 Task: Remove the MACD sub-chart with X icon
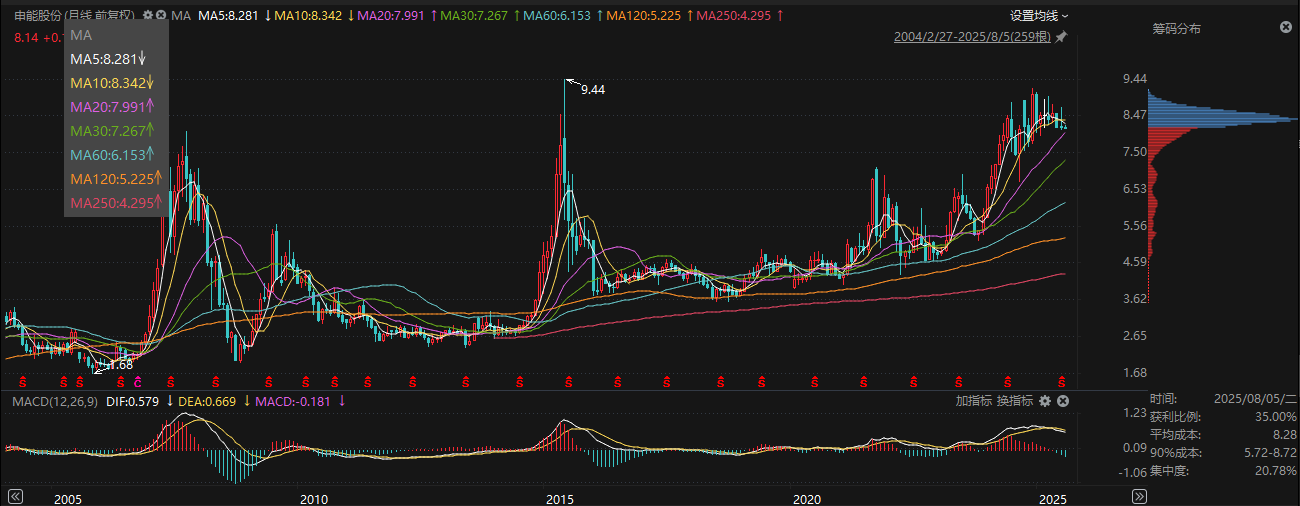1063,401
